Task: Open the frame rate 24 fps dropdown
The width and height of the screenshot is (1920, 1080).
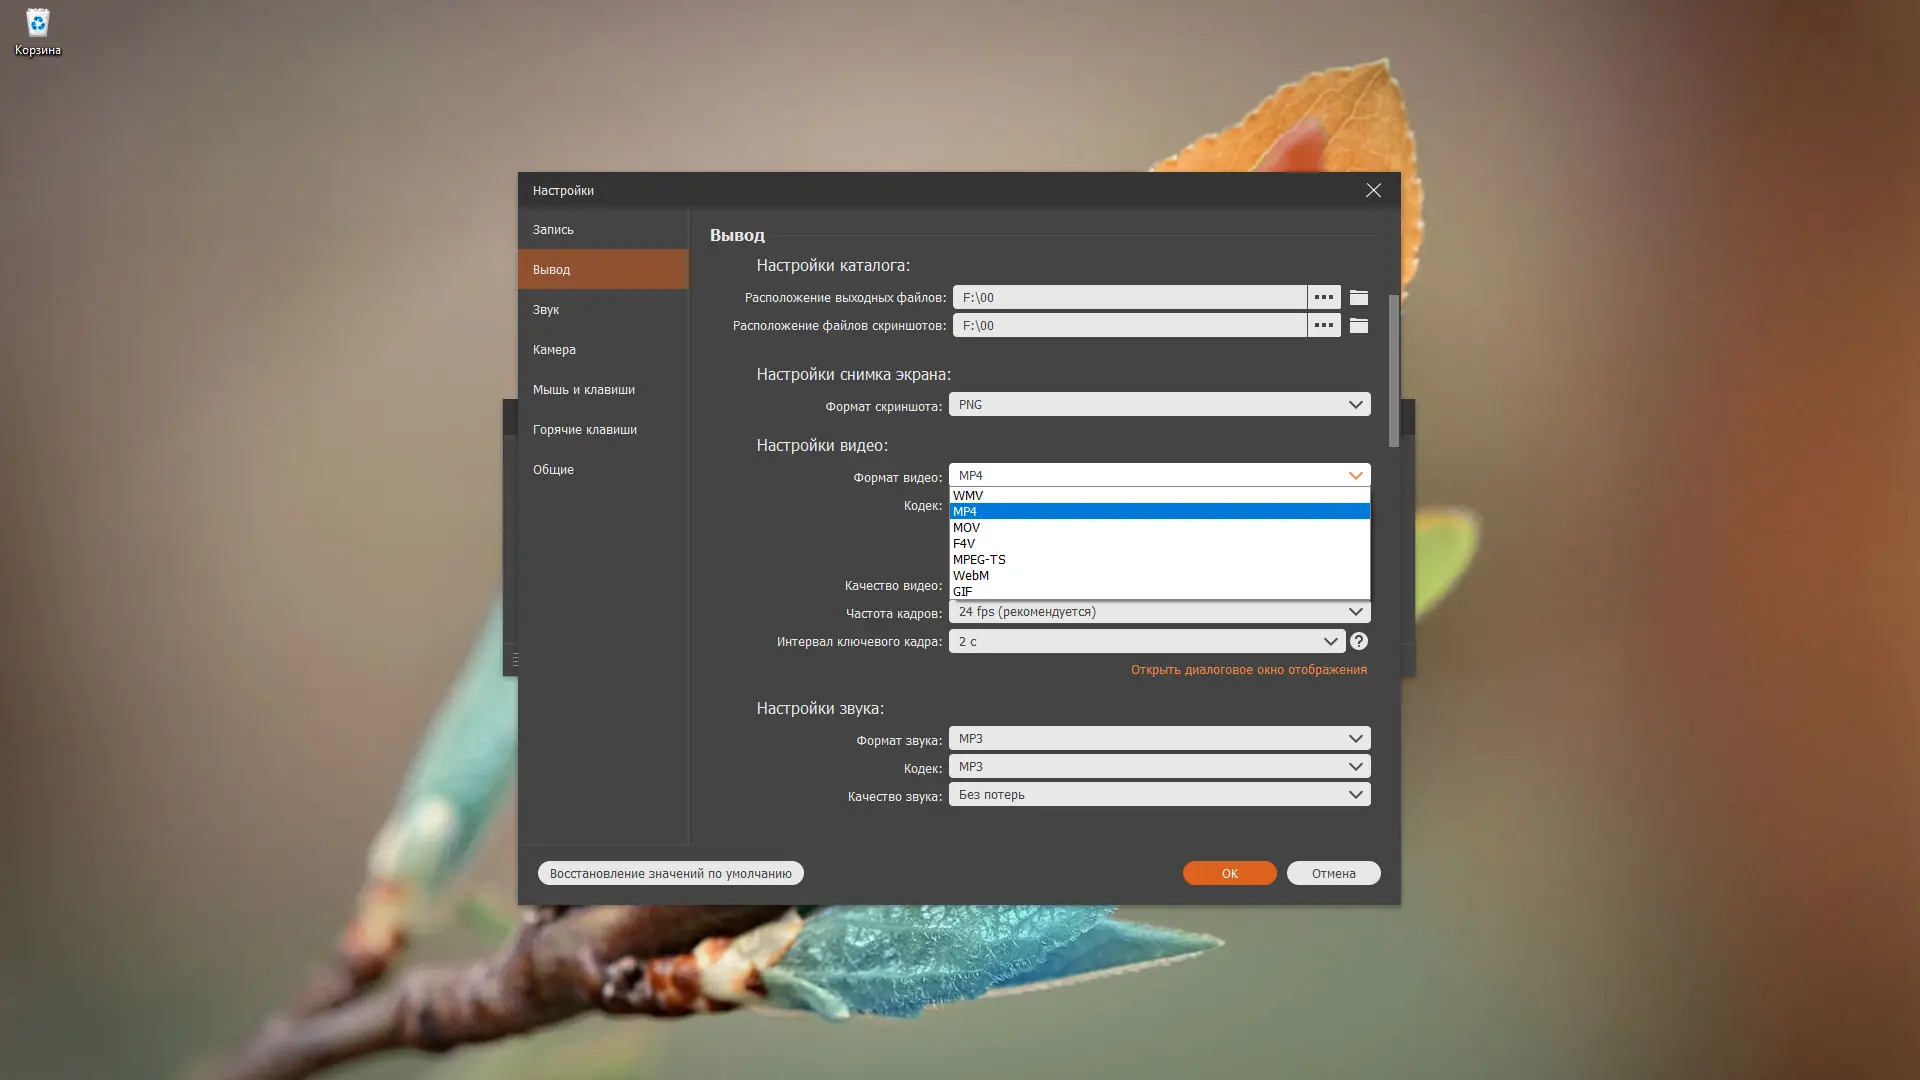Action: pos(1159,611)
